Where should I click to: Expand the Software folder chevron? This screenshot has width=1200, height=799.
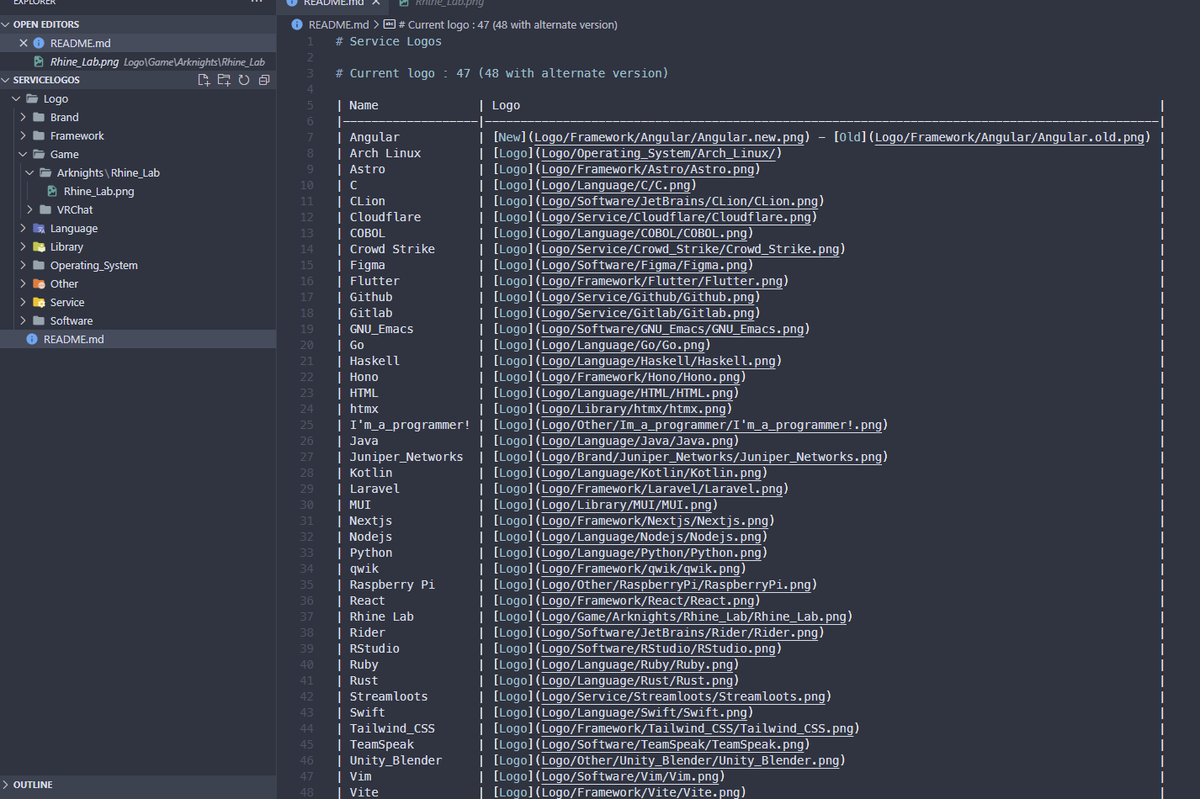tap(24, 320)
